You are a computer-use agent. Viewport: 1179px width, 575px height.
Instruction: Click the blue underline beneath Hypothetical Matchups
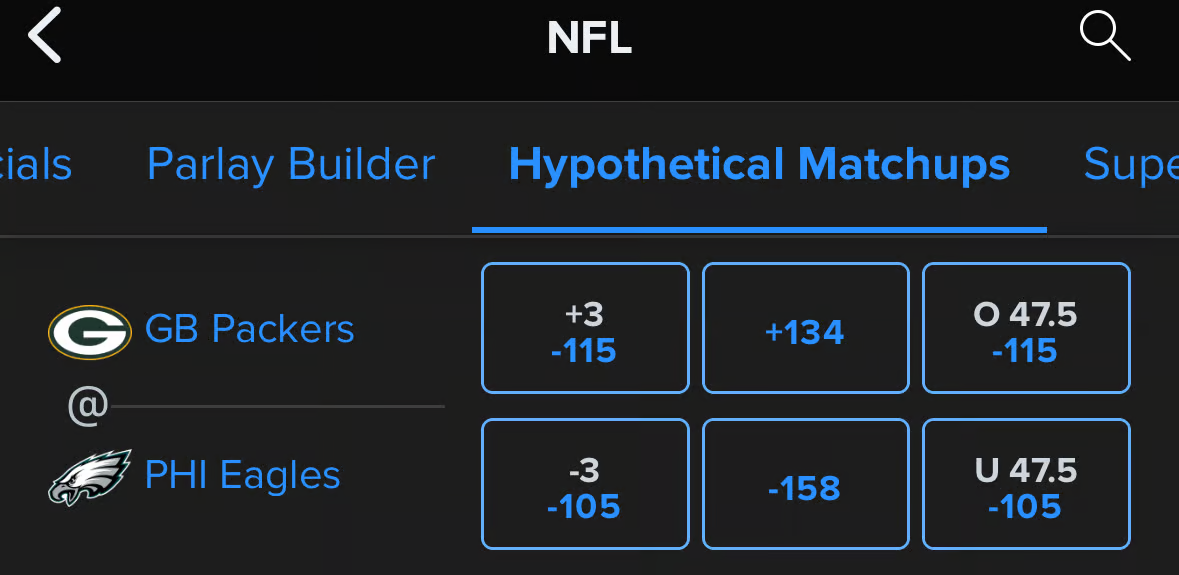pyautogui.click(x=759, y=229)
